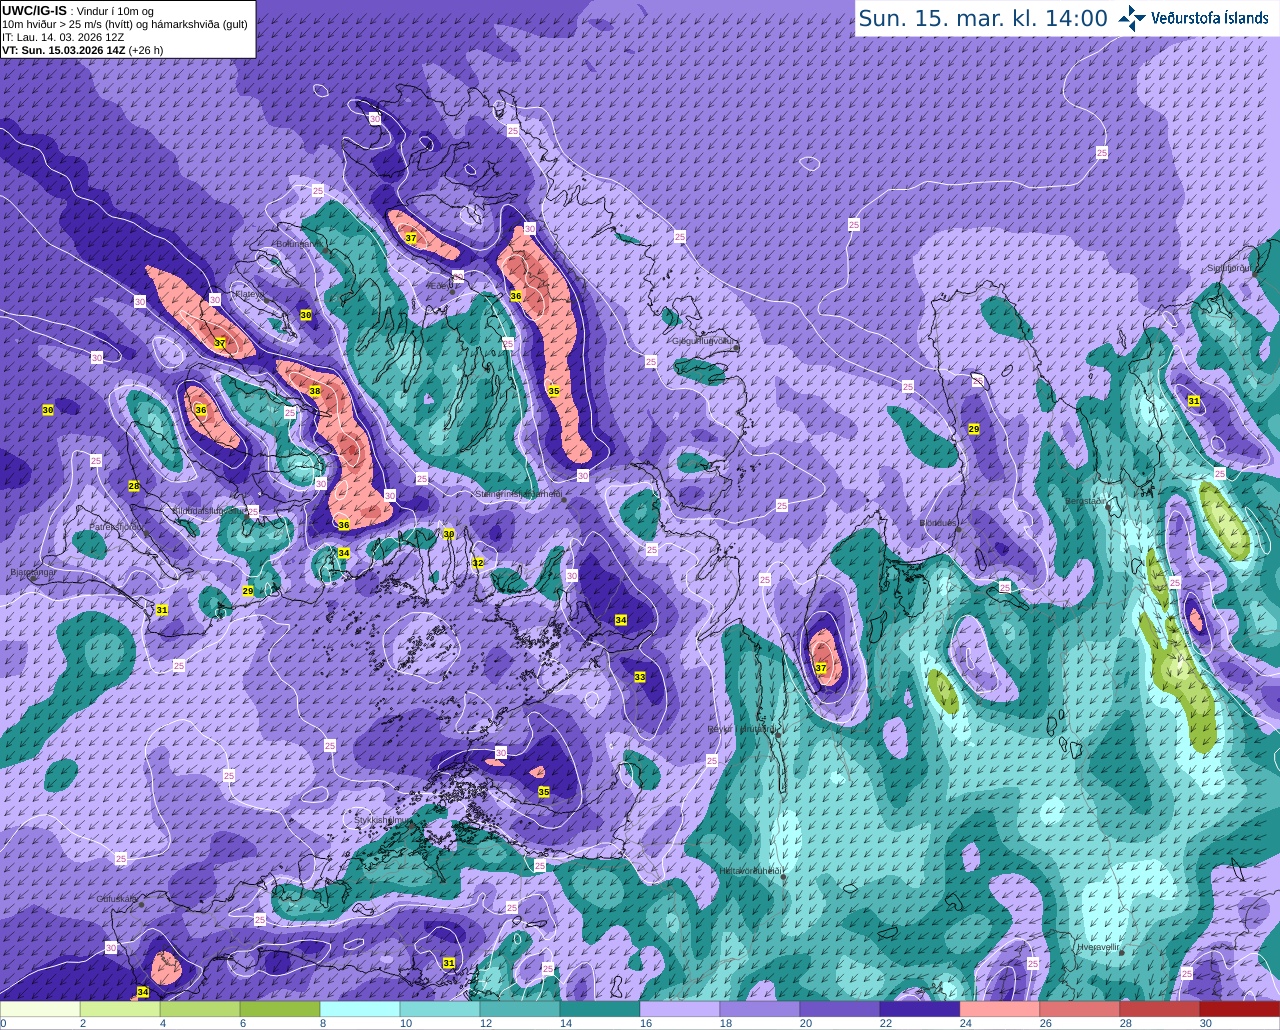Click the '10m hviður > 25 m/s' description line
Viewport: 1280px width, 1030px height.
pos(125,24)
